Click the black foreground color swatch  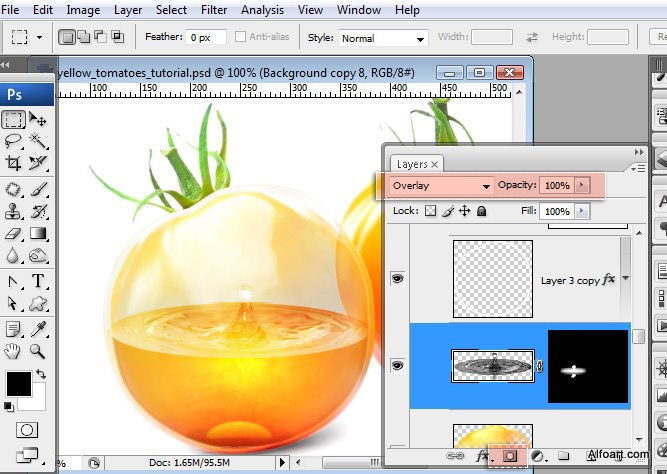tap(17, 384)
